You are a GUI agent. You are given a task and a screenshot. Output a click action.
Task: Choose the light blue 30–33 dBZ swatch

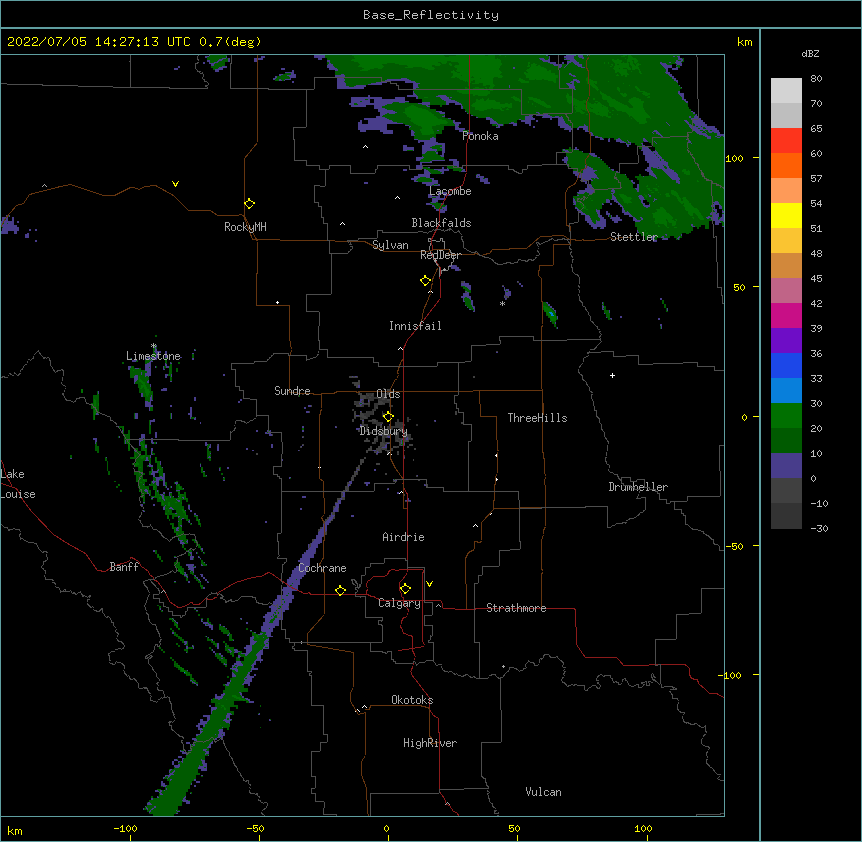(786, 391)
